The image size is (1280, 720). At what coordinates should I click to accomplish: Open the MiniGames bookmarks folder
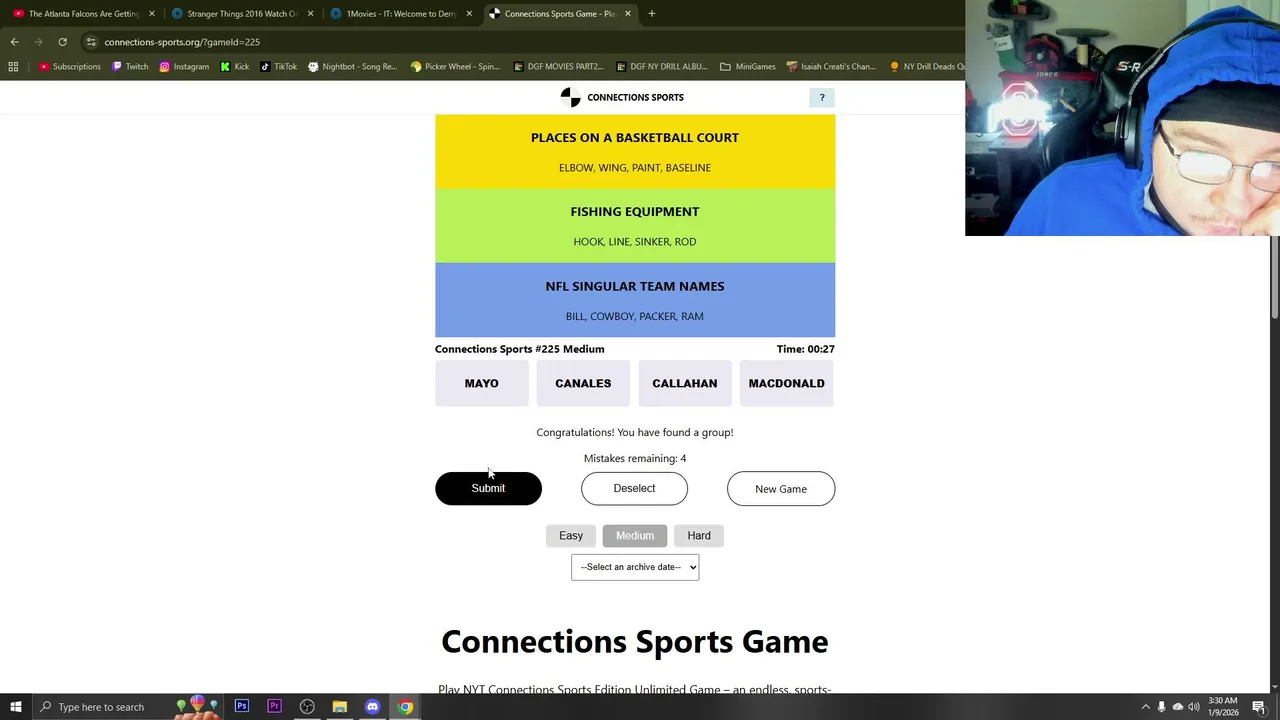tap(747, 67)
